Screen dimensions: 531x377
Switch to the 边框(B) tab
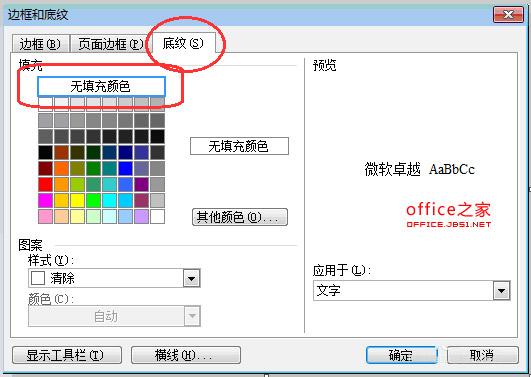coord(40,44)
